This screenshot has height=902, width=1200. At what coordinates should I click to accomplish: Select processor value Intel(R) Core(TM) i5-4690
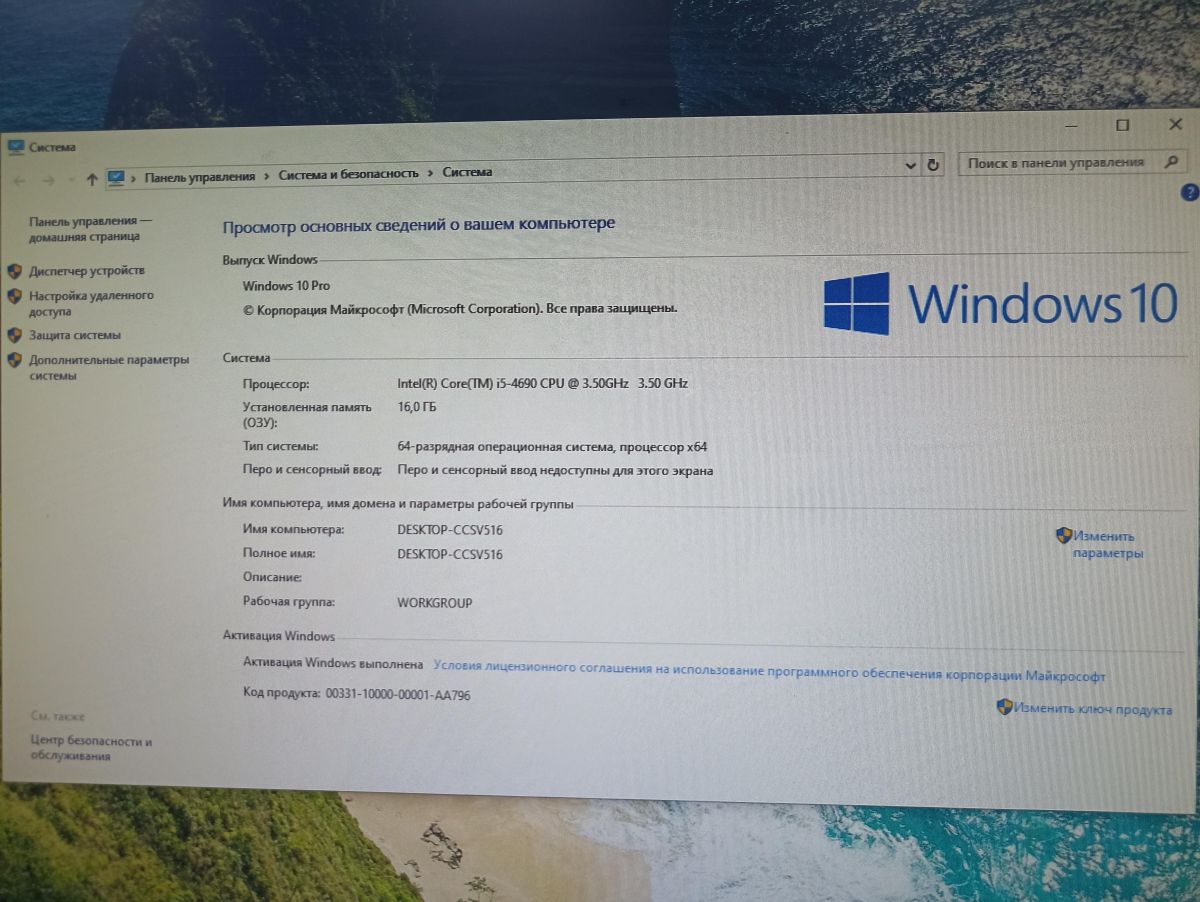click(543, 383)
